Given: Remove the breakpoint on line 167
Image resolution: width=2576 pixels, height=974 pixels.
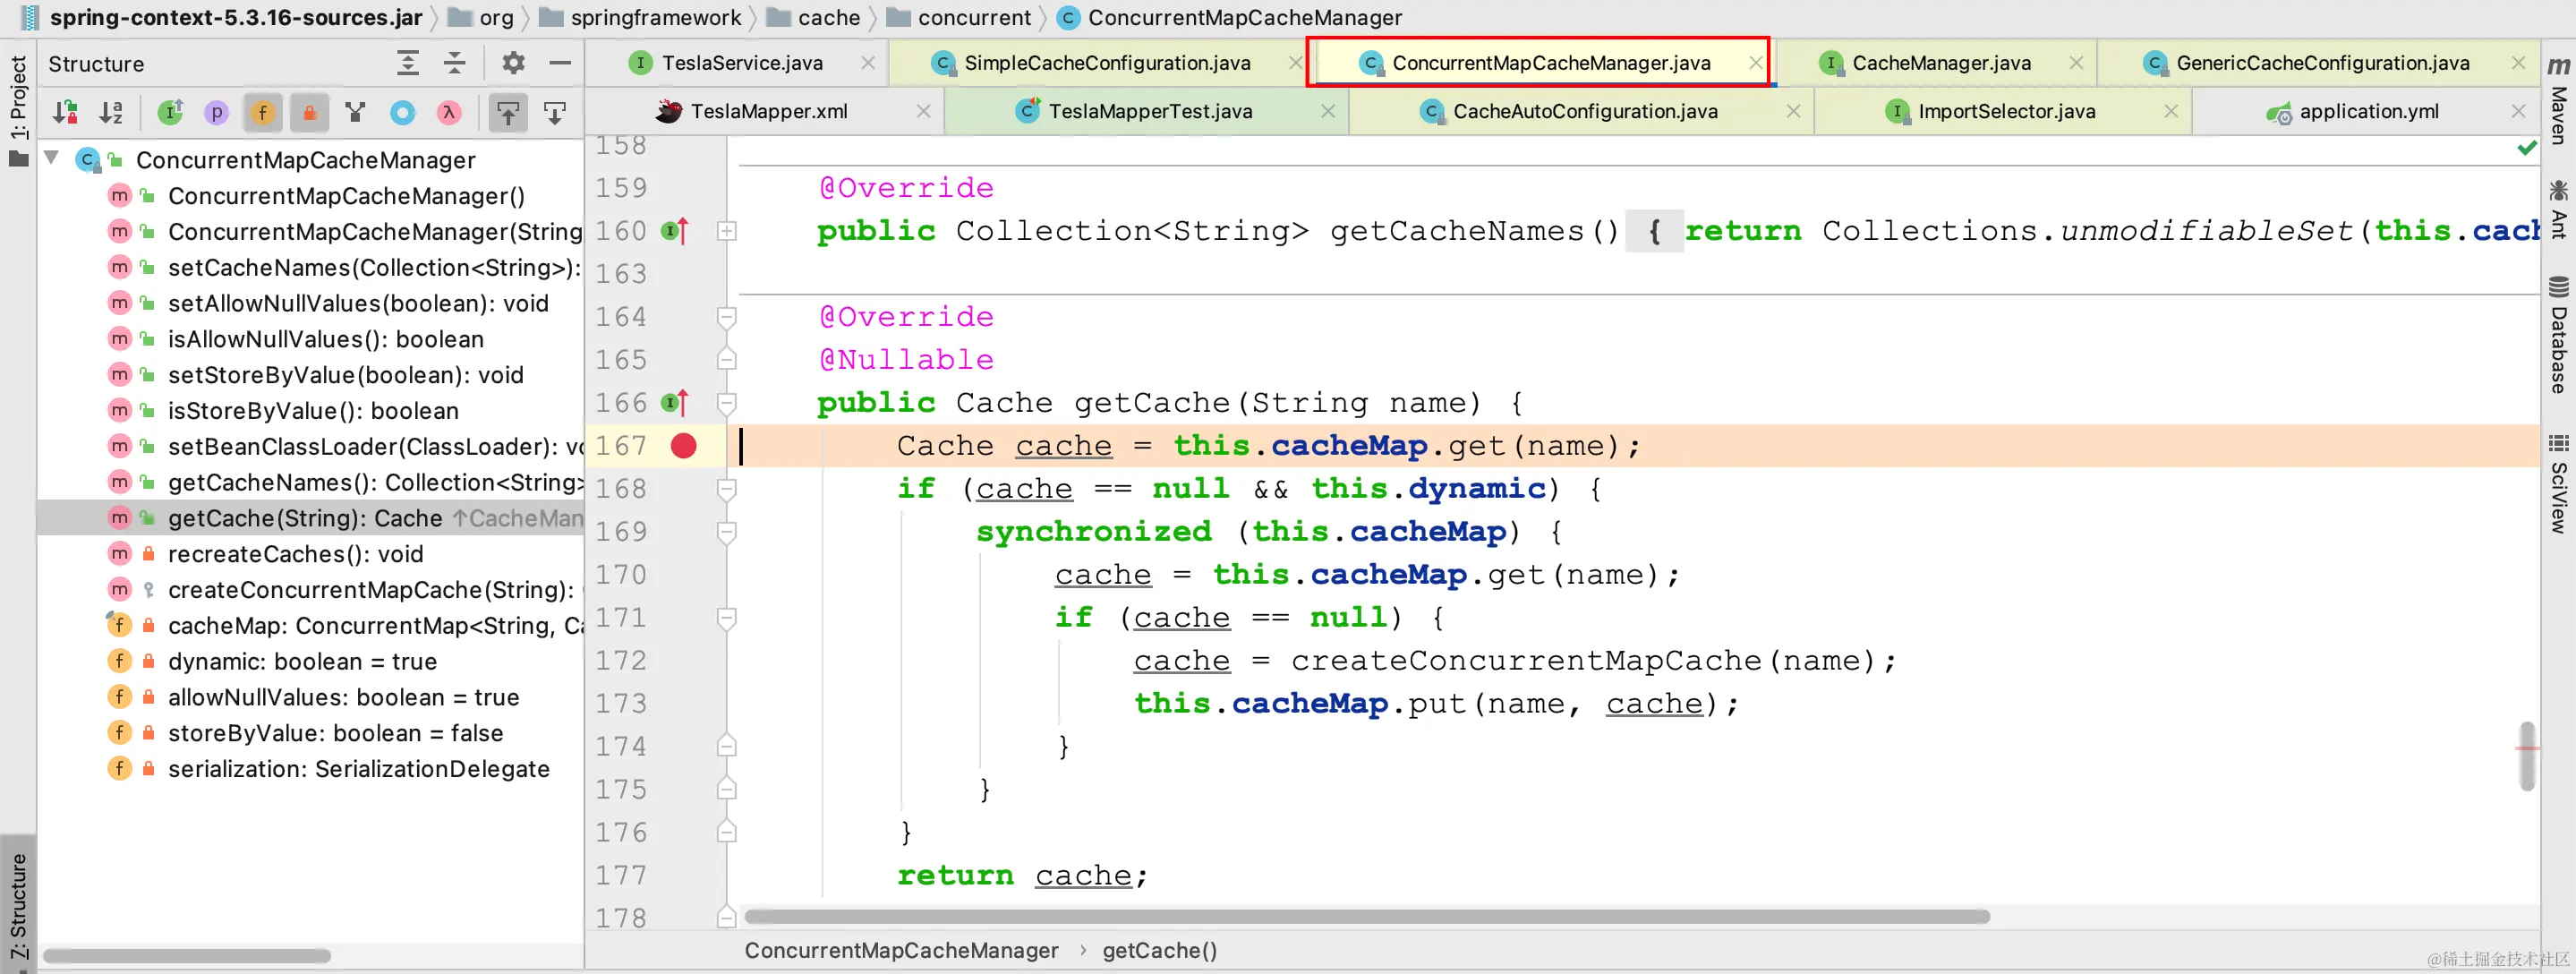Looking at the screenshot, I should [683, 446].
